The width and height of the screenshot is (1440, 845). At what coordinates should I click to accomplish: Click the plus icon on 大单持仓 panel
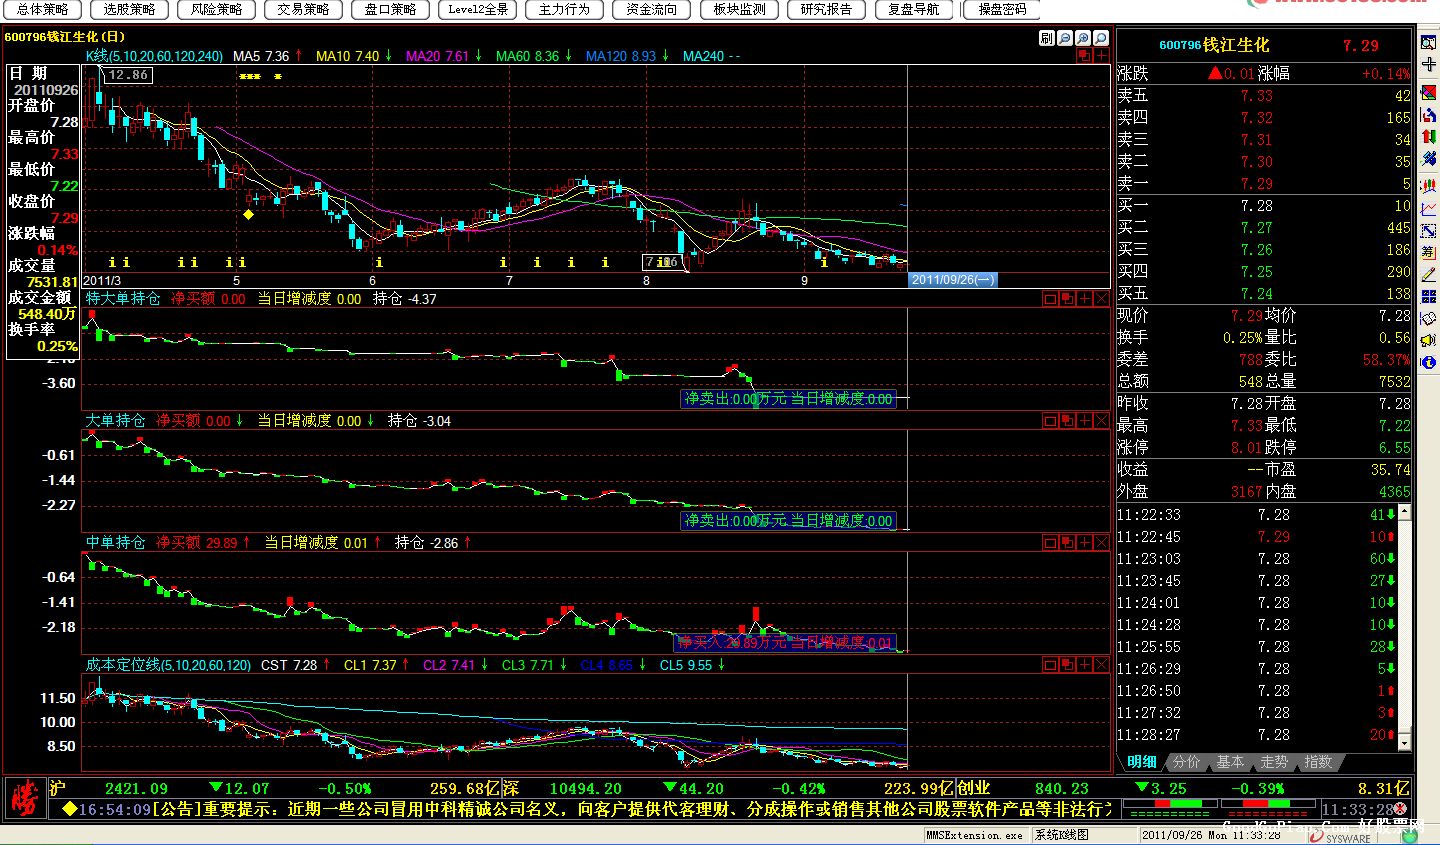1084,421
